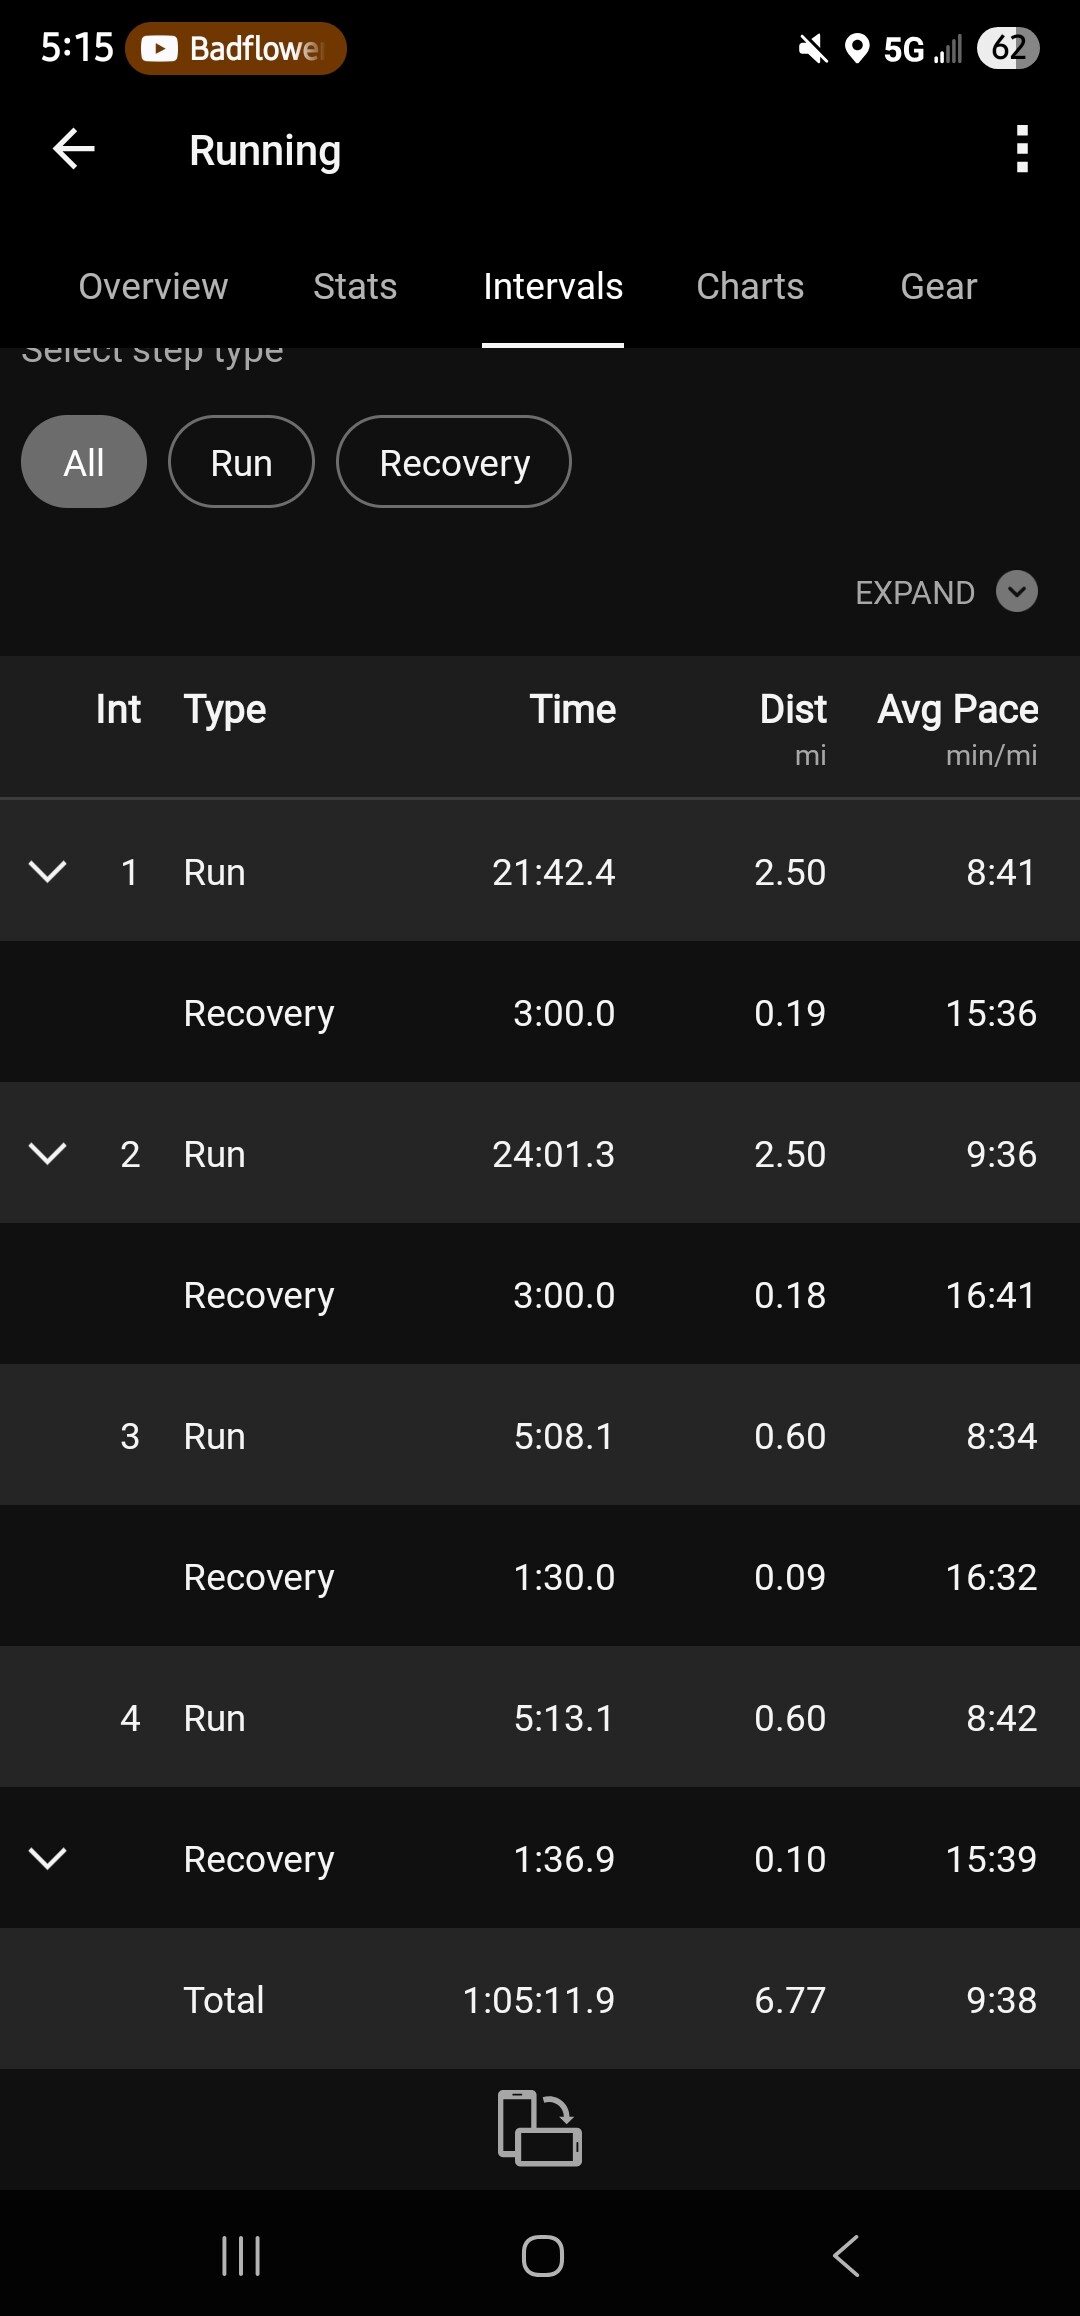The height and width of the screenshot is (2316, 1080).
Task: Filter intervals by Run step type
Action: pos(241,462)
